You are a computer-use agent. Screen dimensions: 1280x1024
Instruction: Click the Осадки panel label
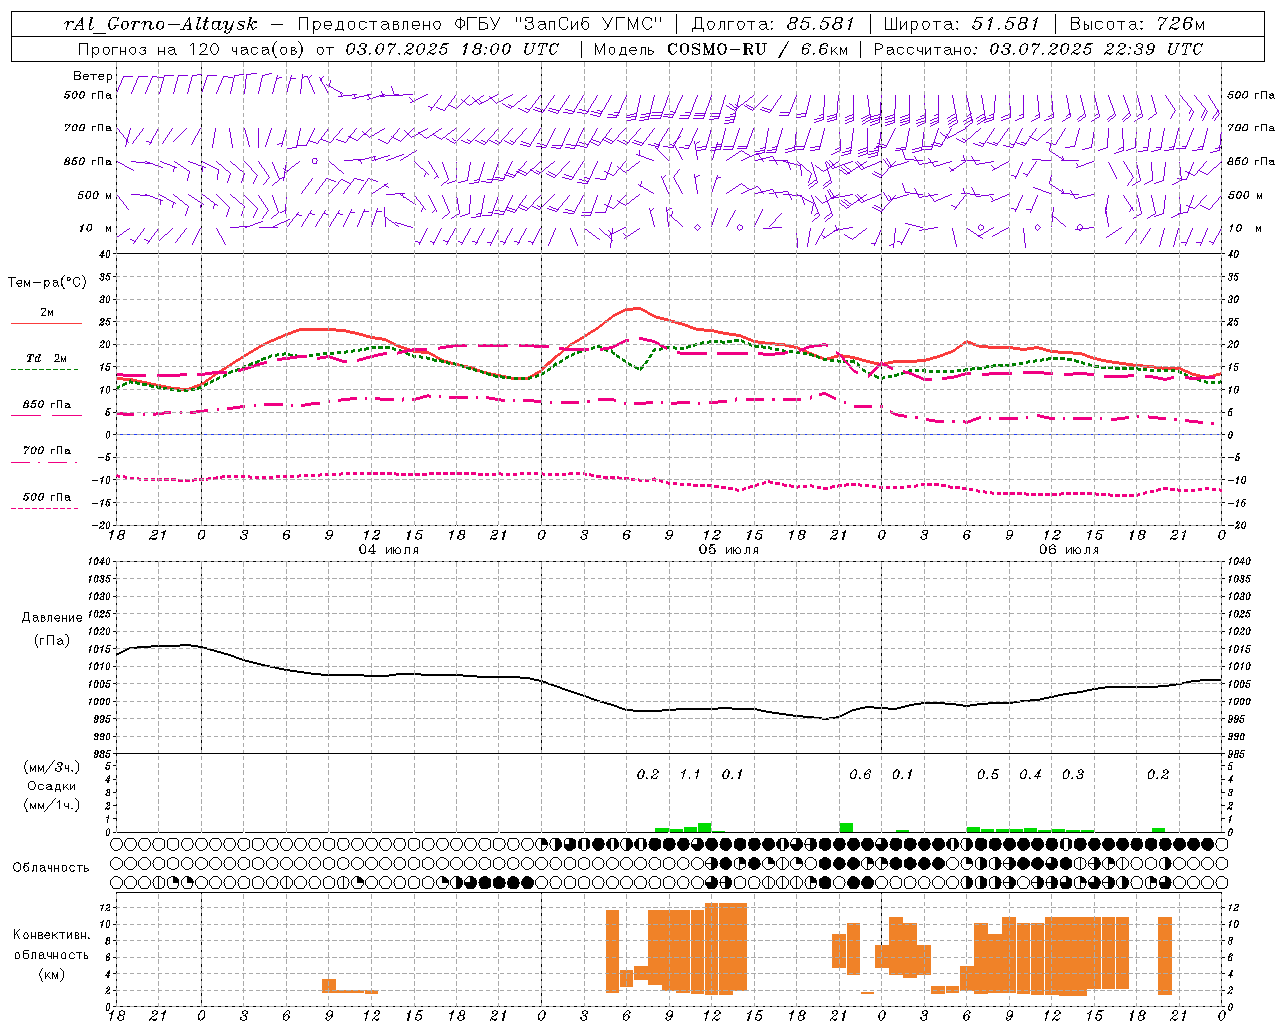click(52, 786)
